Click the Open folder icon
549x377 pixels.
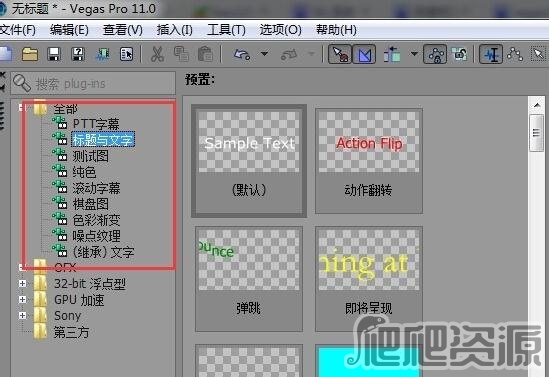[30, 54]
